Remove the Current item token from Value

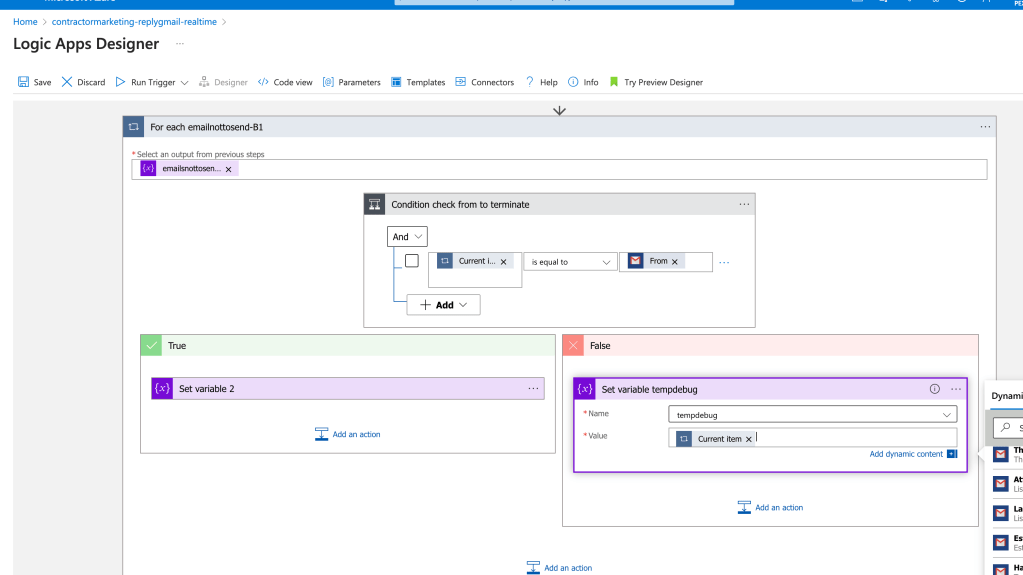(x=749, y=439)
